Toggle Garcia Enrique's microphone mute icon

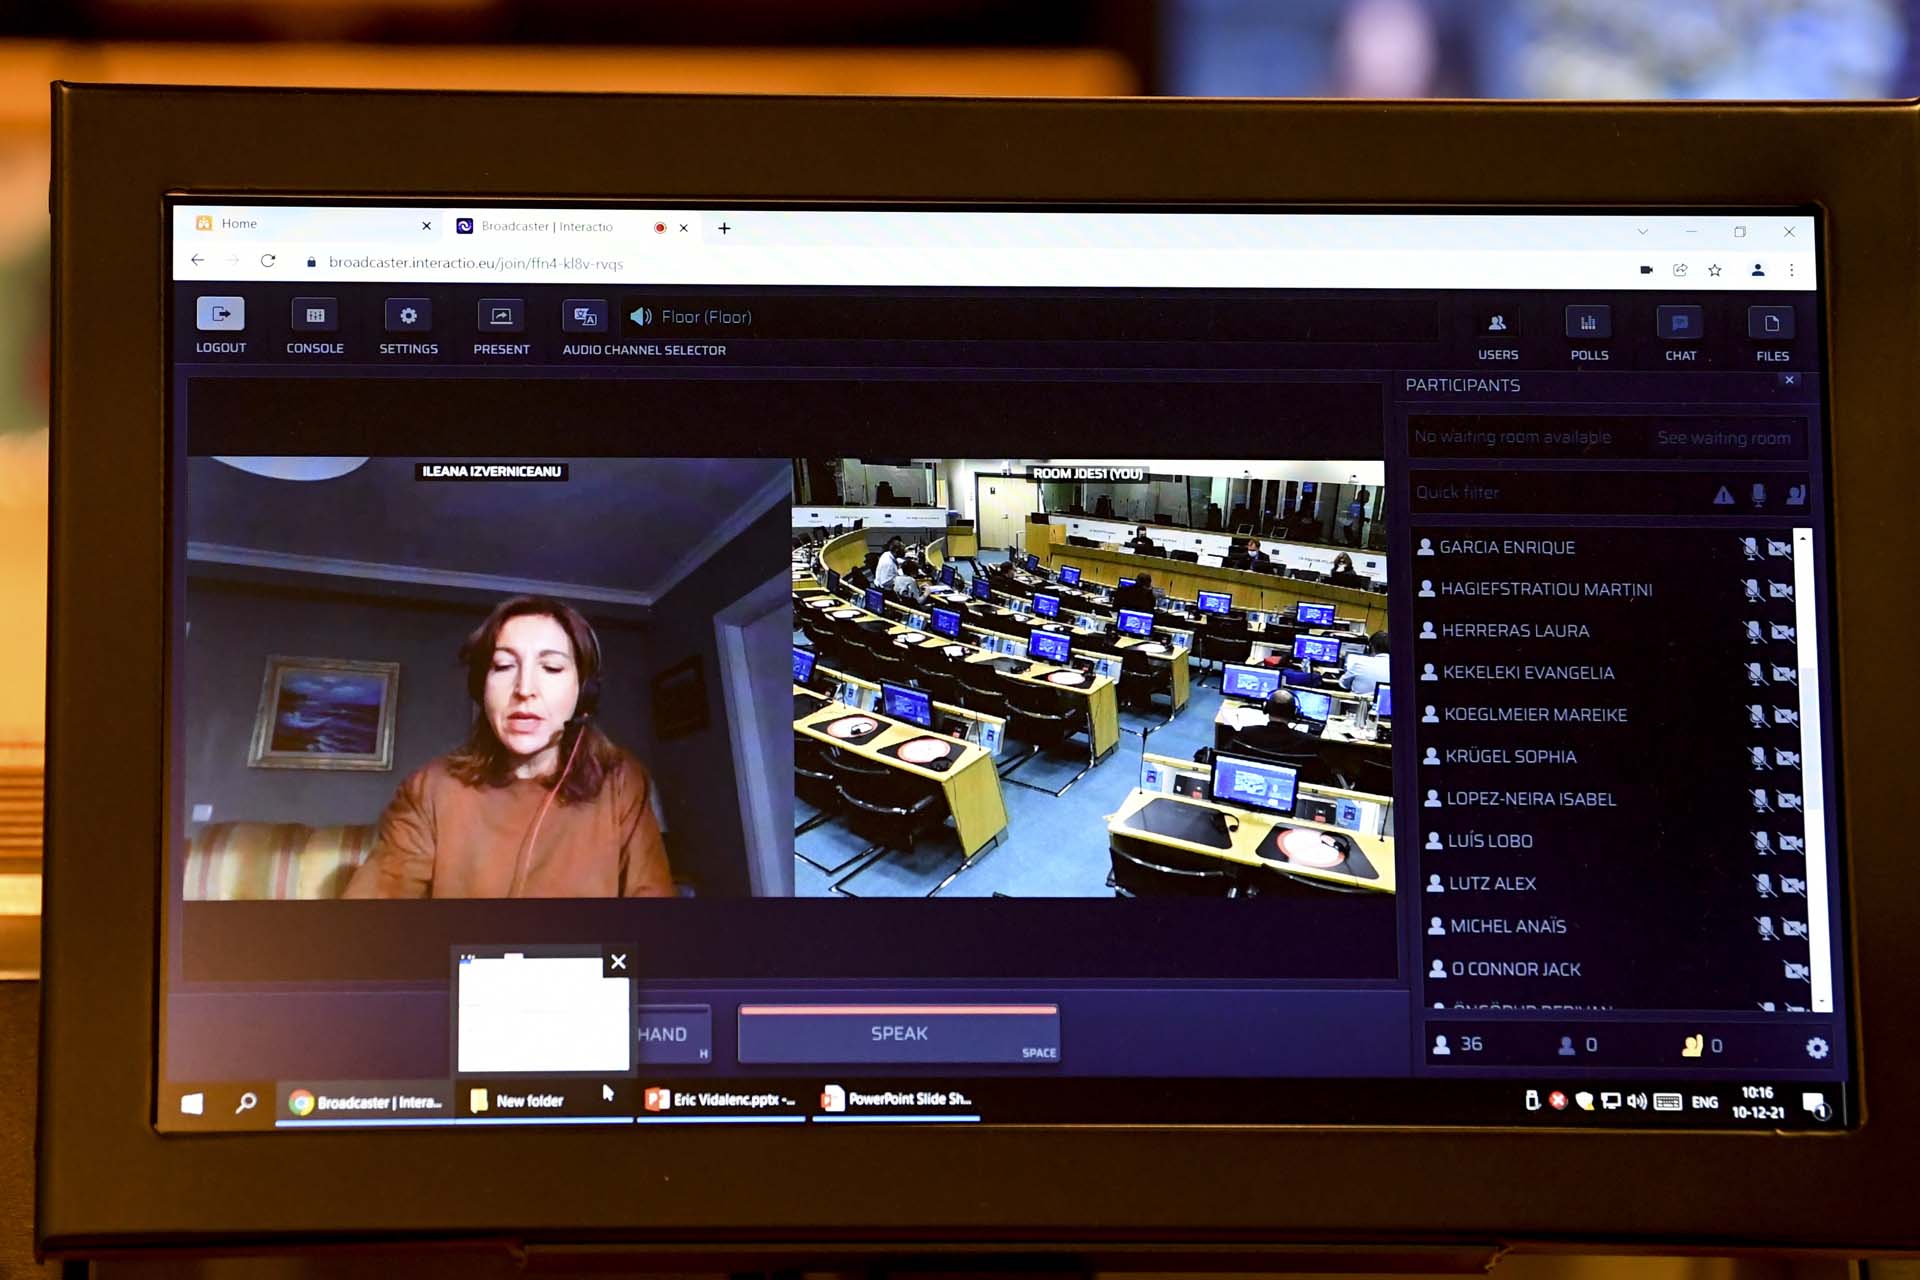pos(1749,548)
